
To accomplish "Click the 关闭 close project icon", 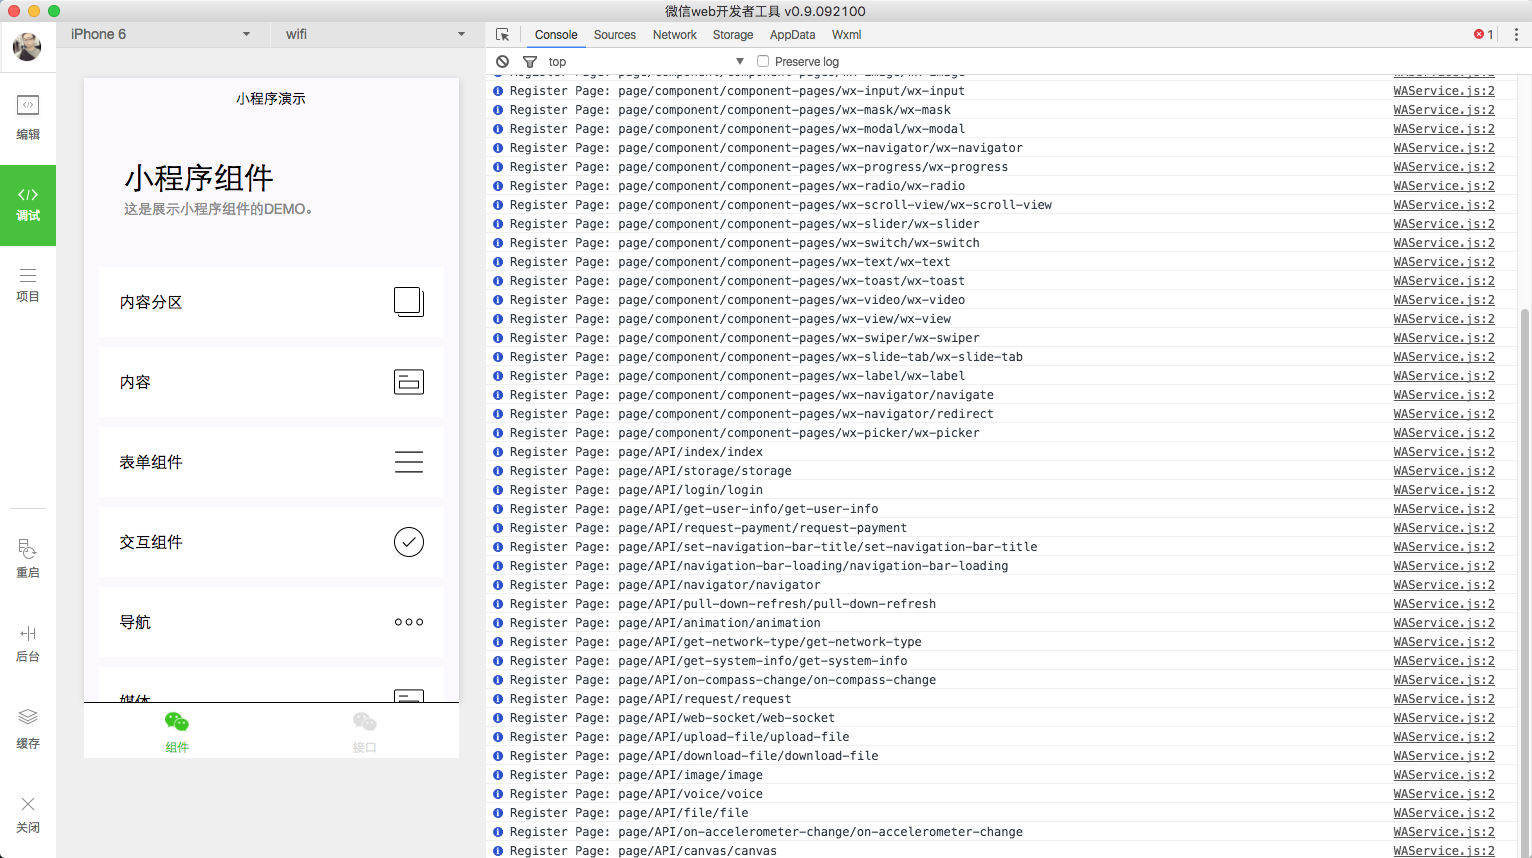I will (28, 814).
